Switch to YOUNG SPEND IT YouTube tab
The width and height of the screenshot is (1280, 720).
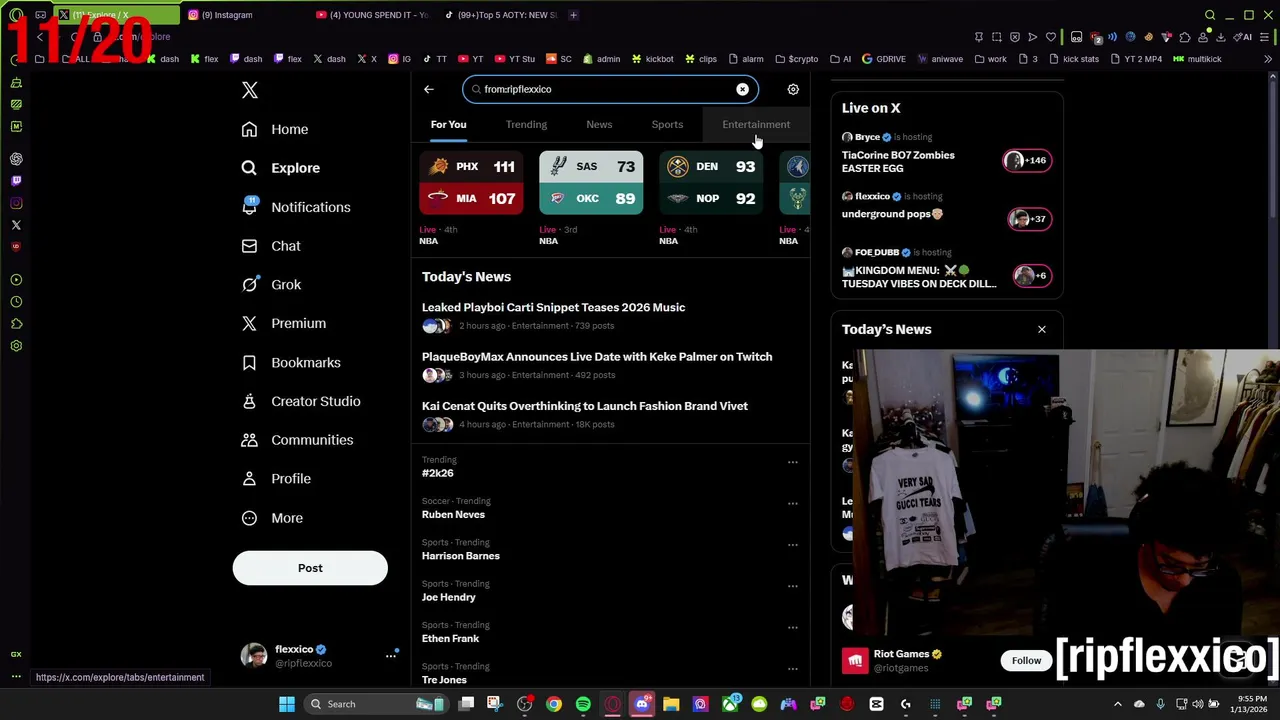tap(372, 15)
